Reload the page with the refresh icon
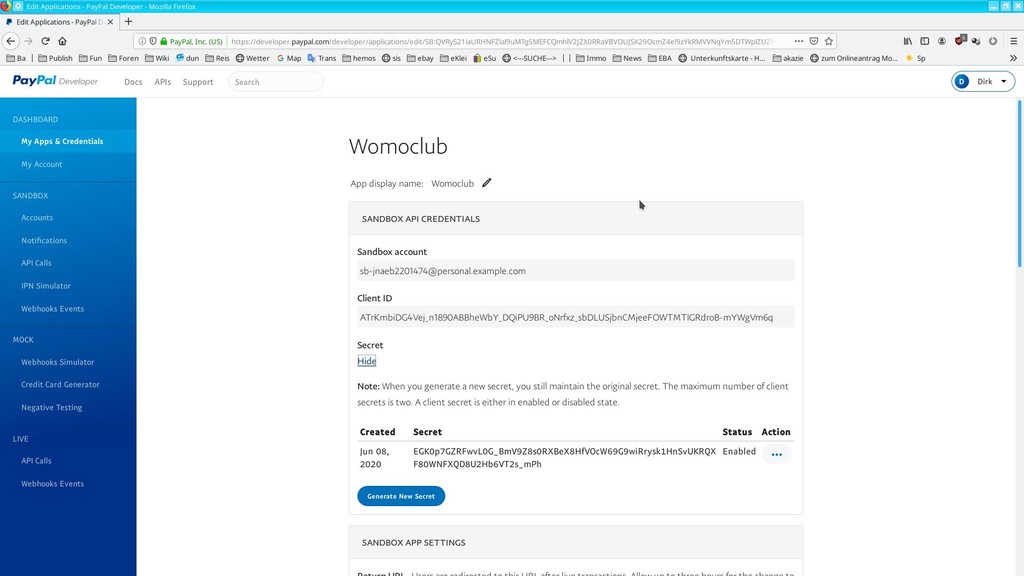Viewport: 1024px width, 576px height. coord(45,41)
